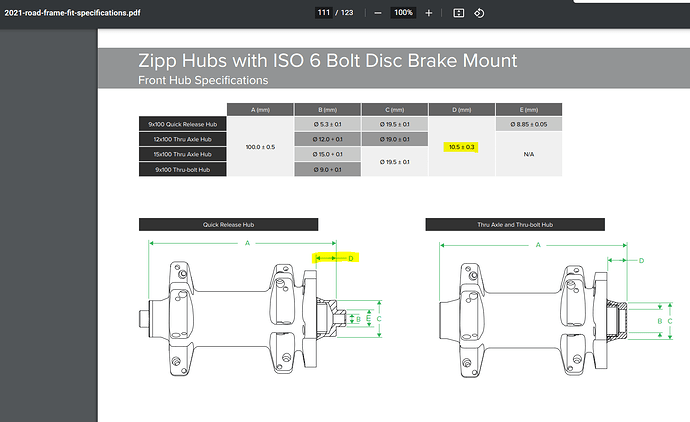Select the '15x100 Thru Axle Hub' row label

point(183,154)
